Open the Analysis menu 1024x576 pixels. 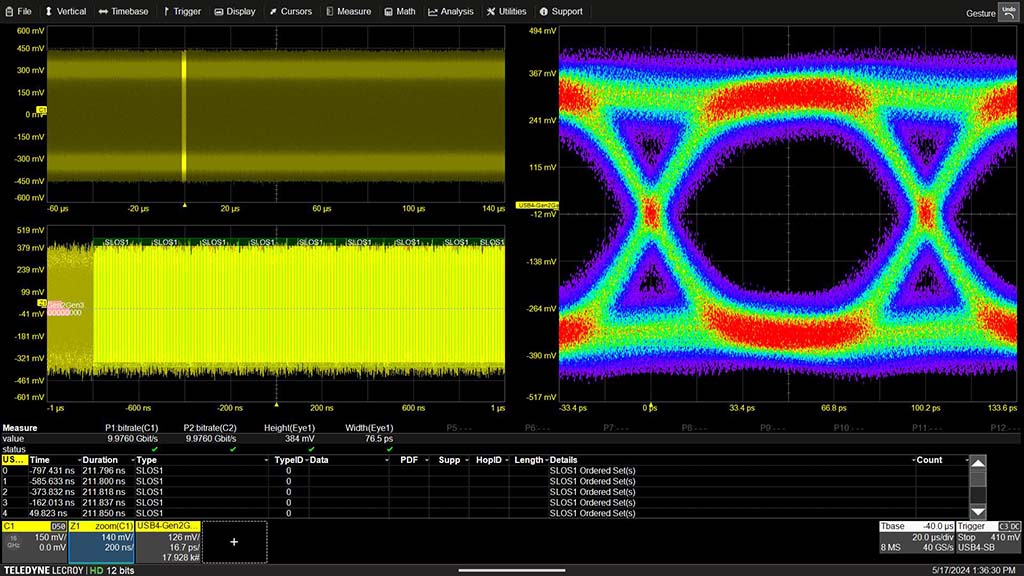[x=451, y=12]
